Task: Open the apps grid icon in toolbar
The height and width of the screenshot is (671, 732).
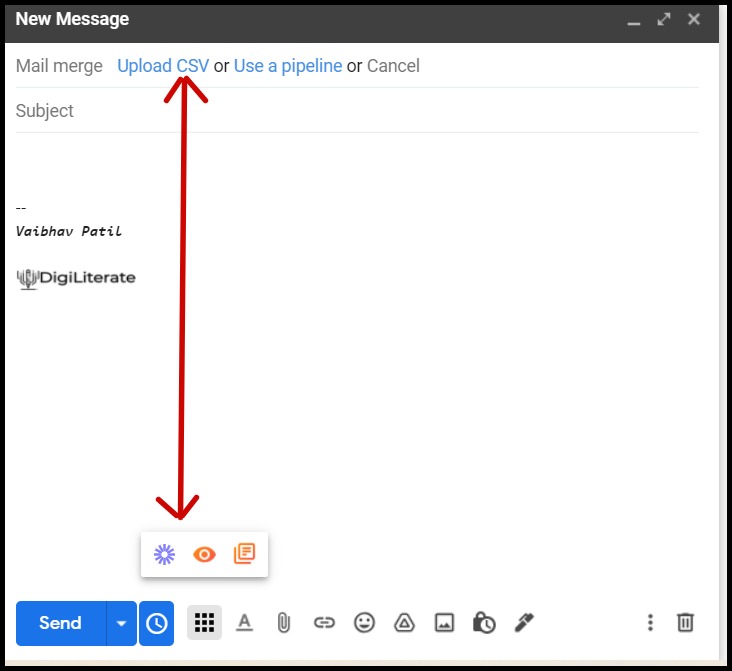Action: coord(204,622)
